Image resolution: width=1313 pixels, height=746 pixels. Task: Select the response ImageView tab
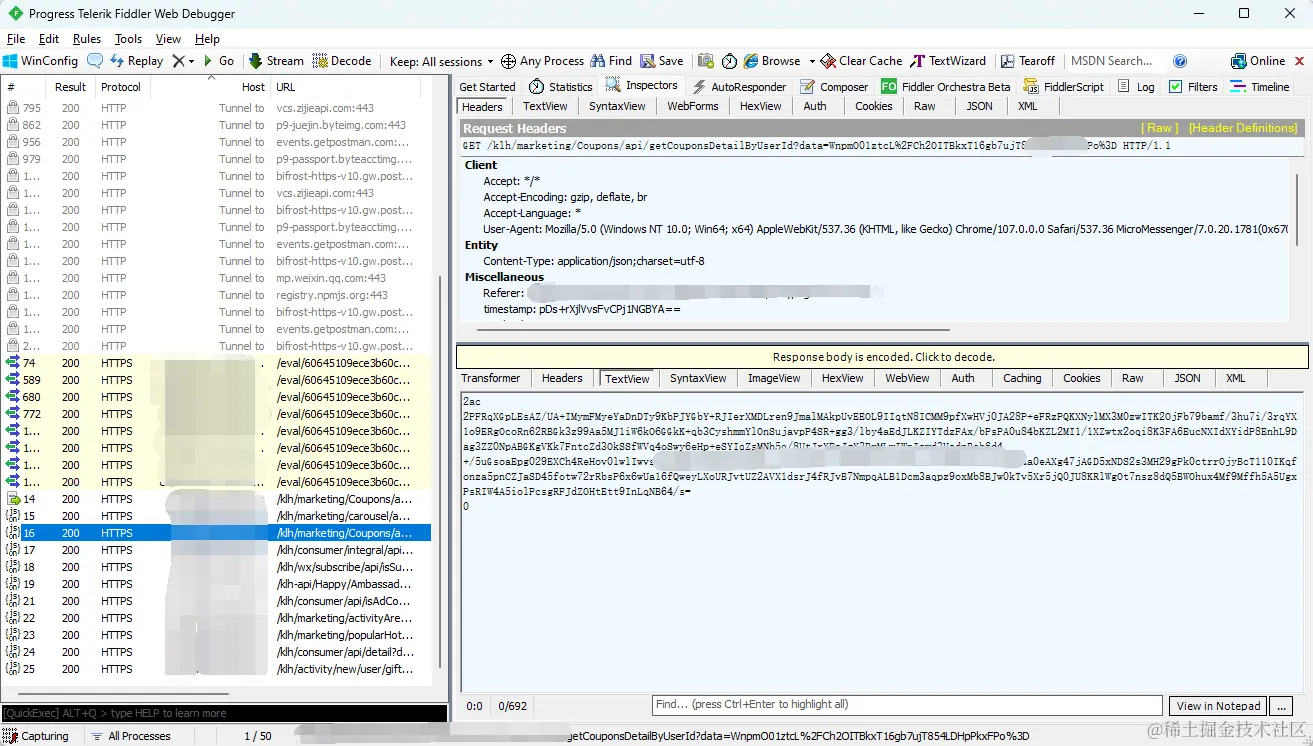pyautogui.click(x=774, y=378)
